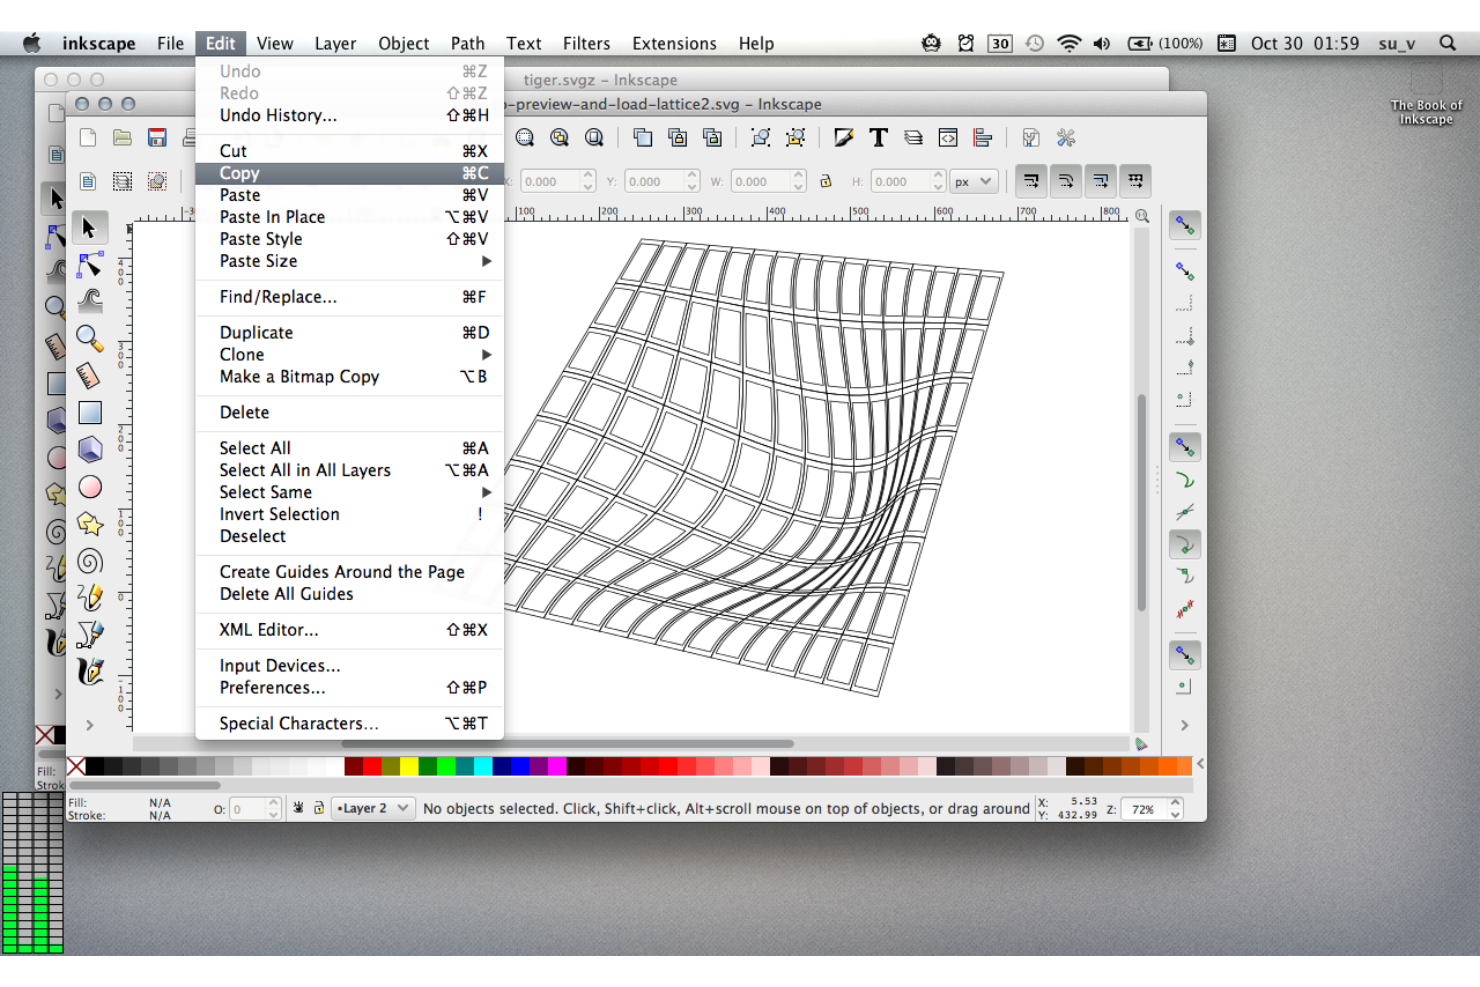Open Inkscape Preferences tools icon

tap(1066, 138)
